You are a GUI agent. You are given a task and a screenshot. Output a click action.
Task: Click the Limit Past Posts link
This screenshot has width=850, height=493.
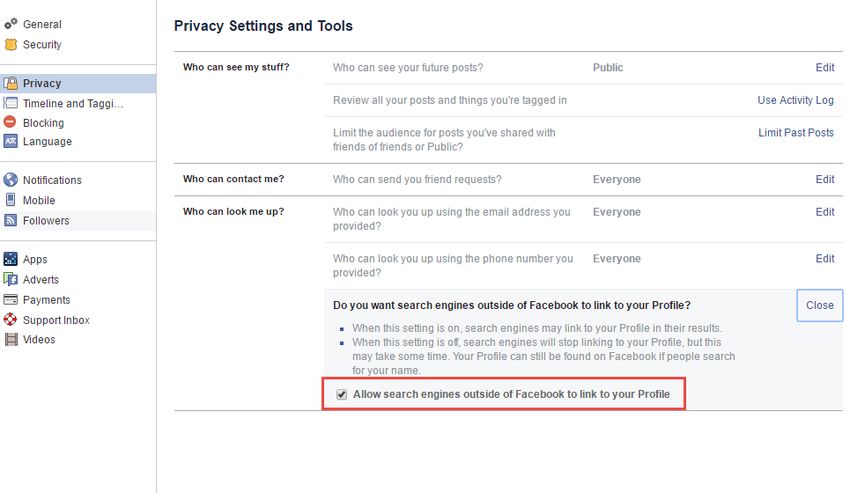796,132
